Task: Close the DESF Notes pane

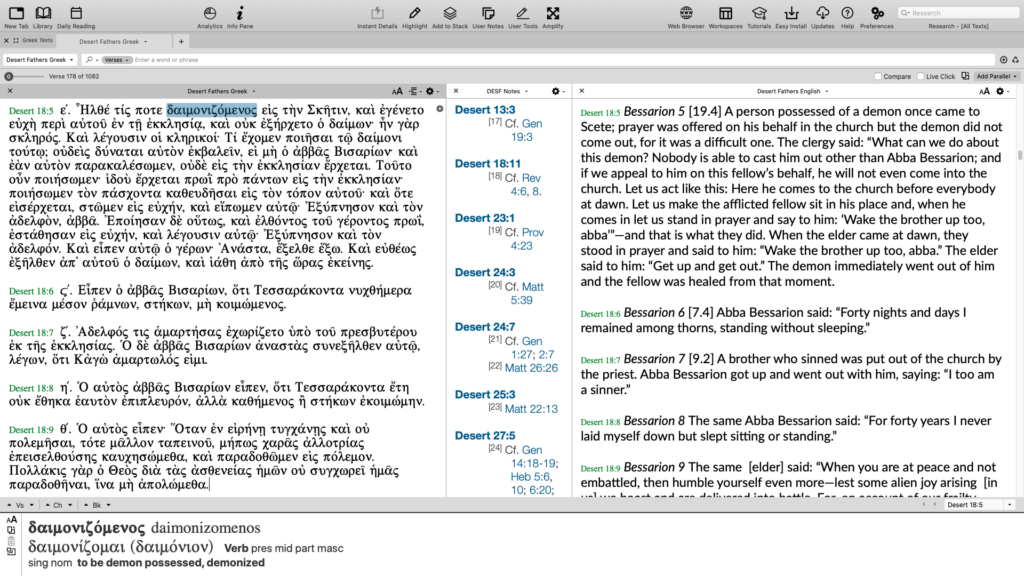Action: 456,91
